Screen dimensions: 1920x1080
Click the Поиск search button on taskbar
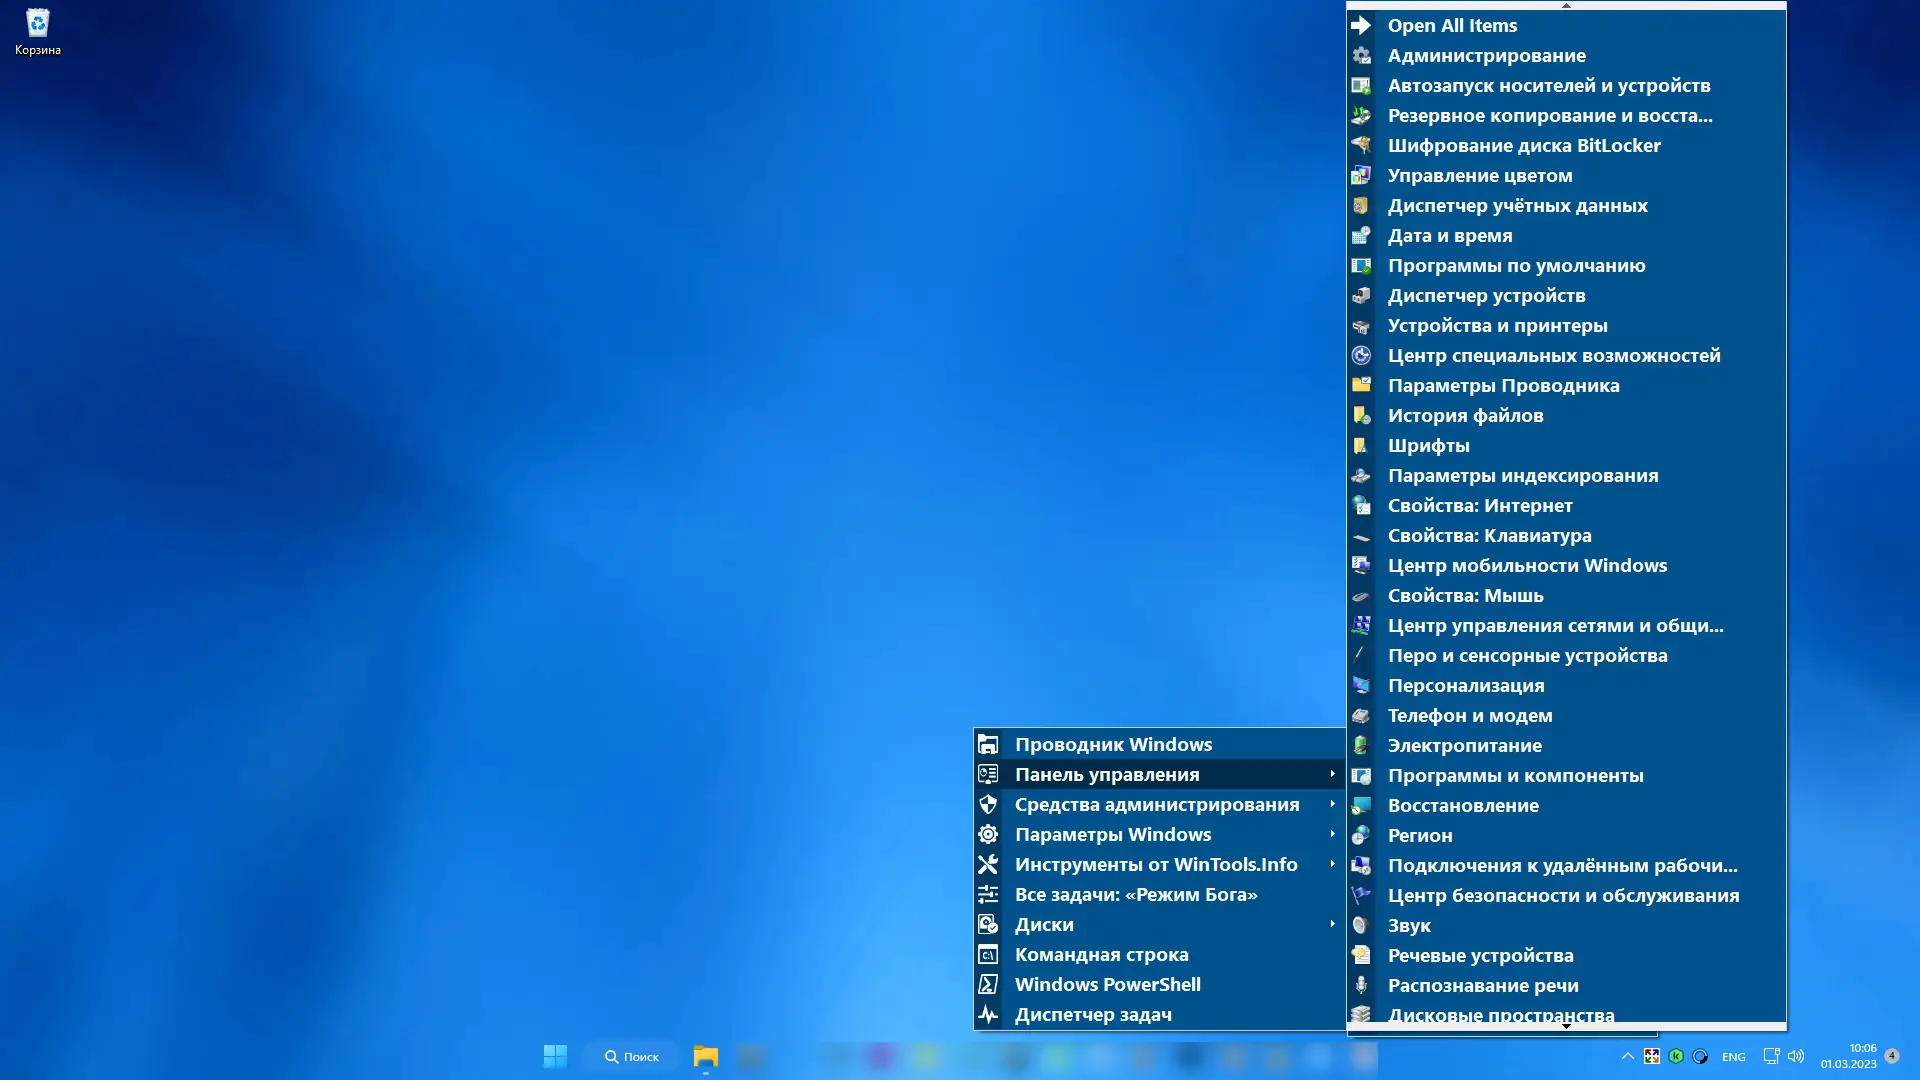(632, 1056)
